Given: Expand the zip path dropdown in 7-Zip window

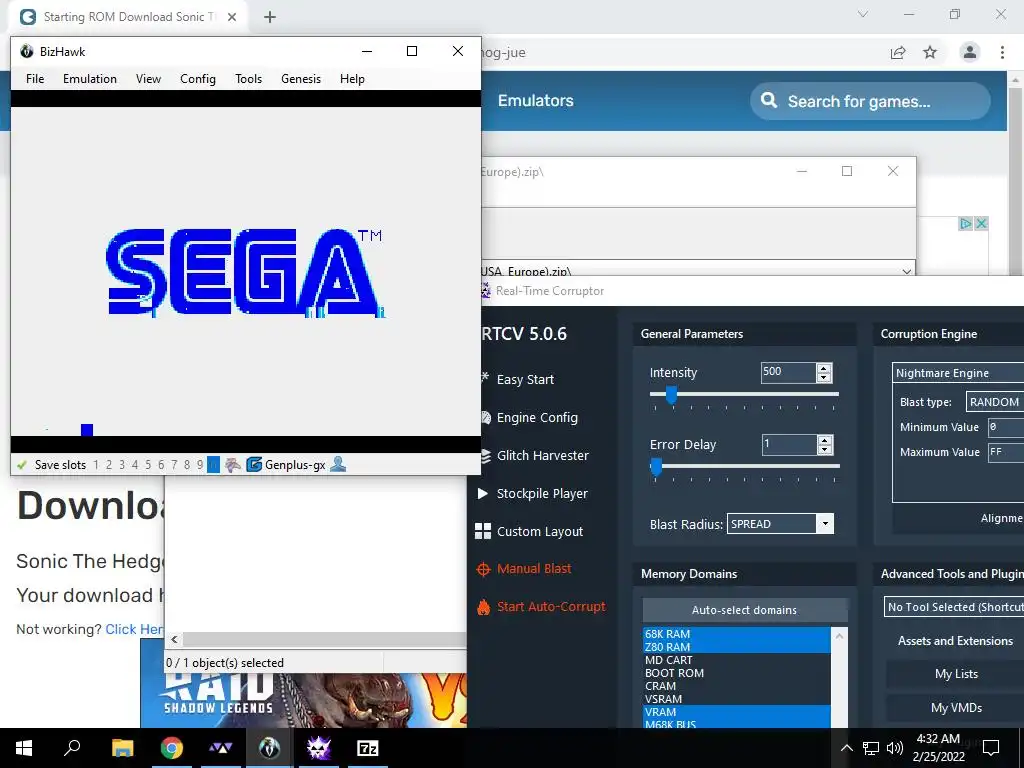Looking at the screenshot, I should 906,271.
